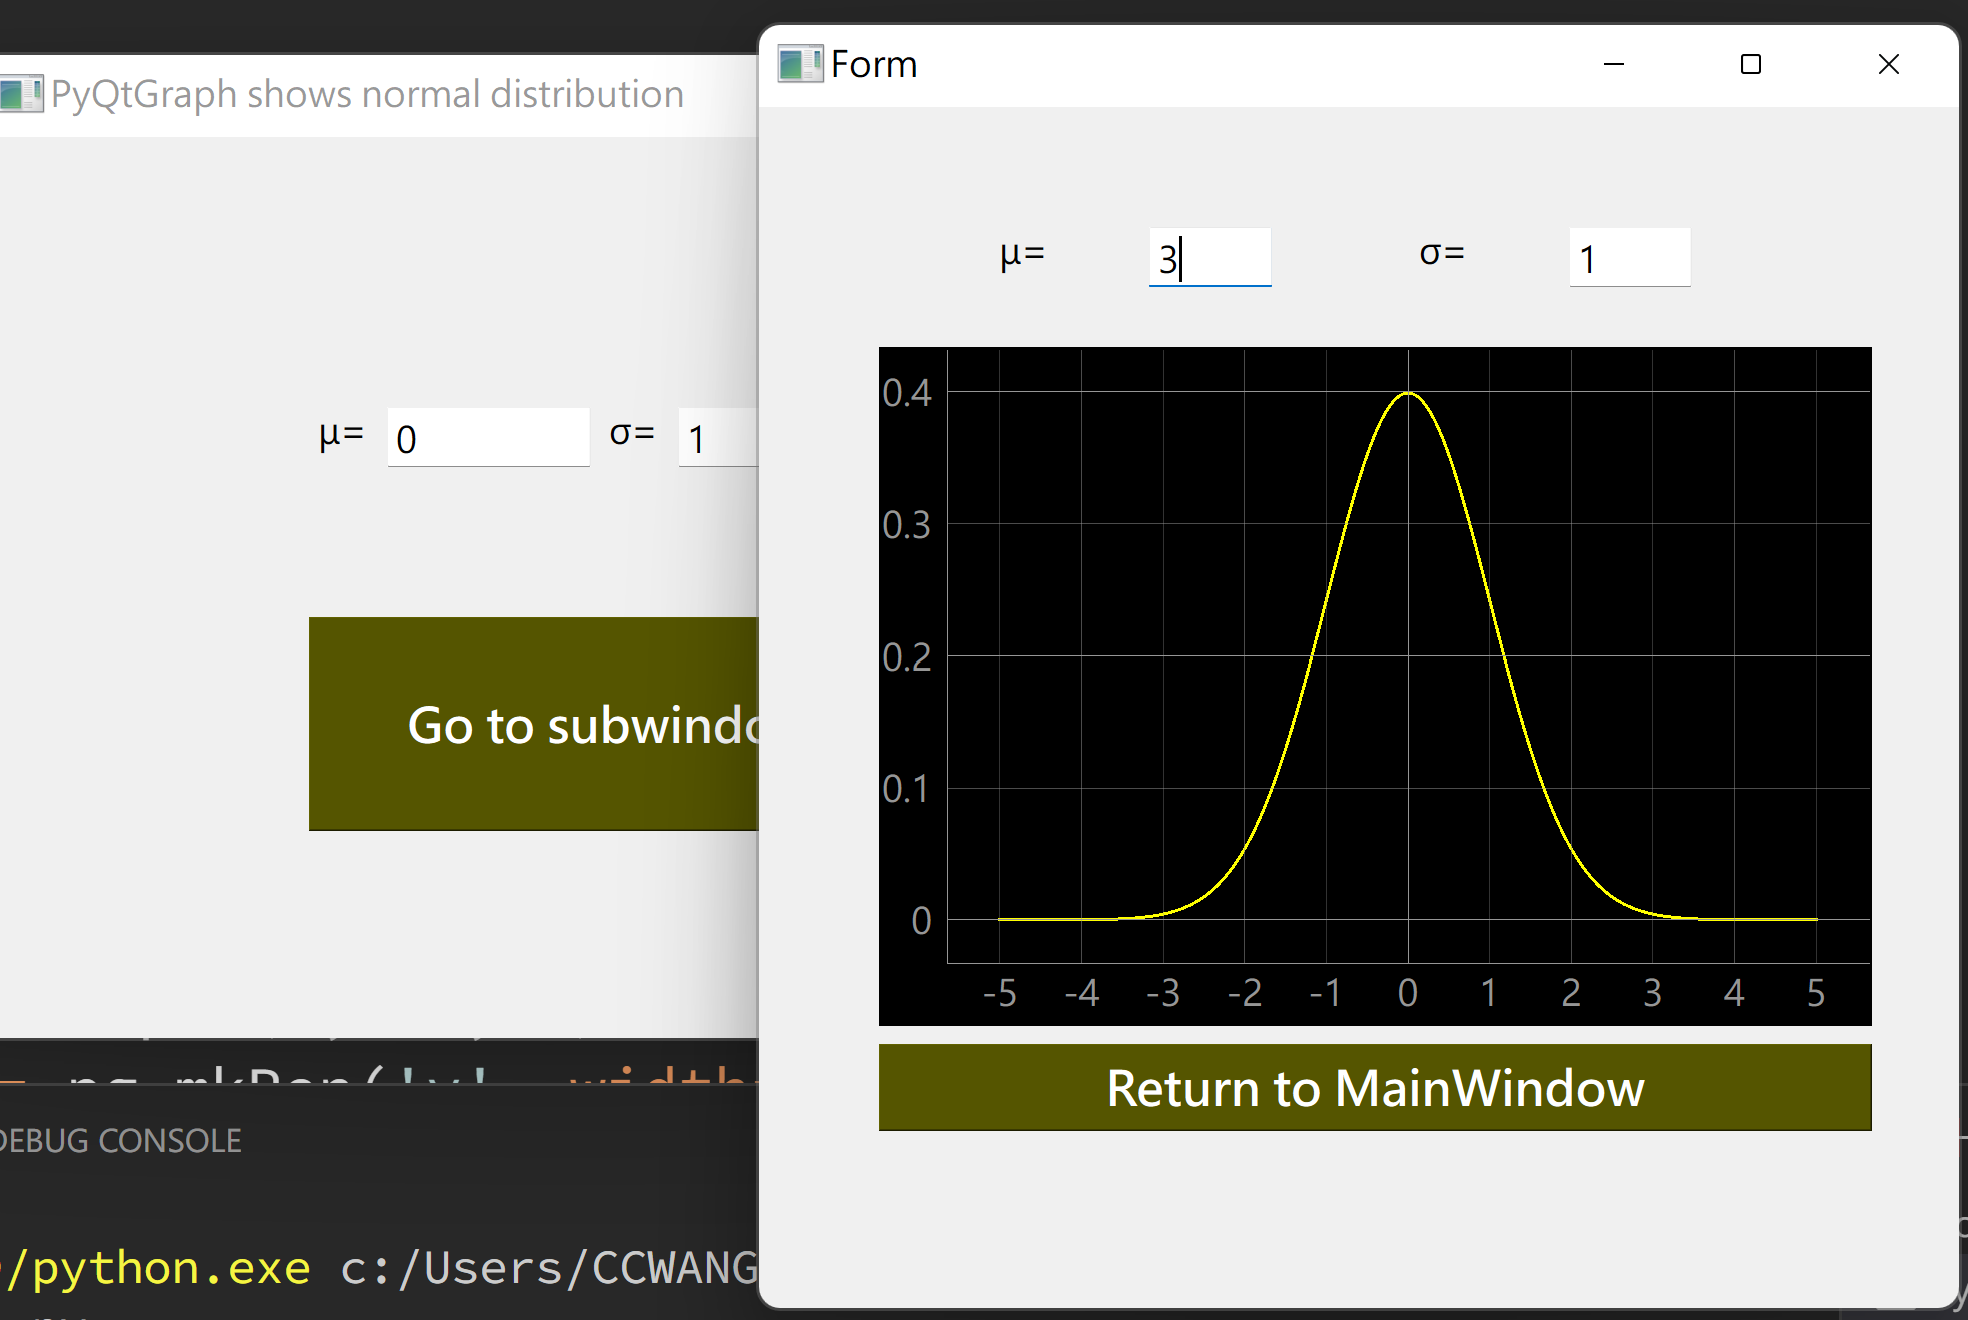Click the 0 x-axis tick label

(x=1407, y=993)
